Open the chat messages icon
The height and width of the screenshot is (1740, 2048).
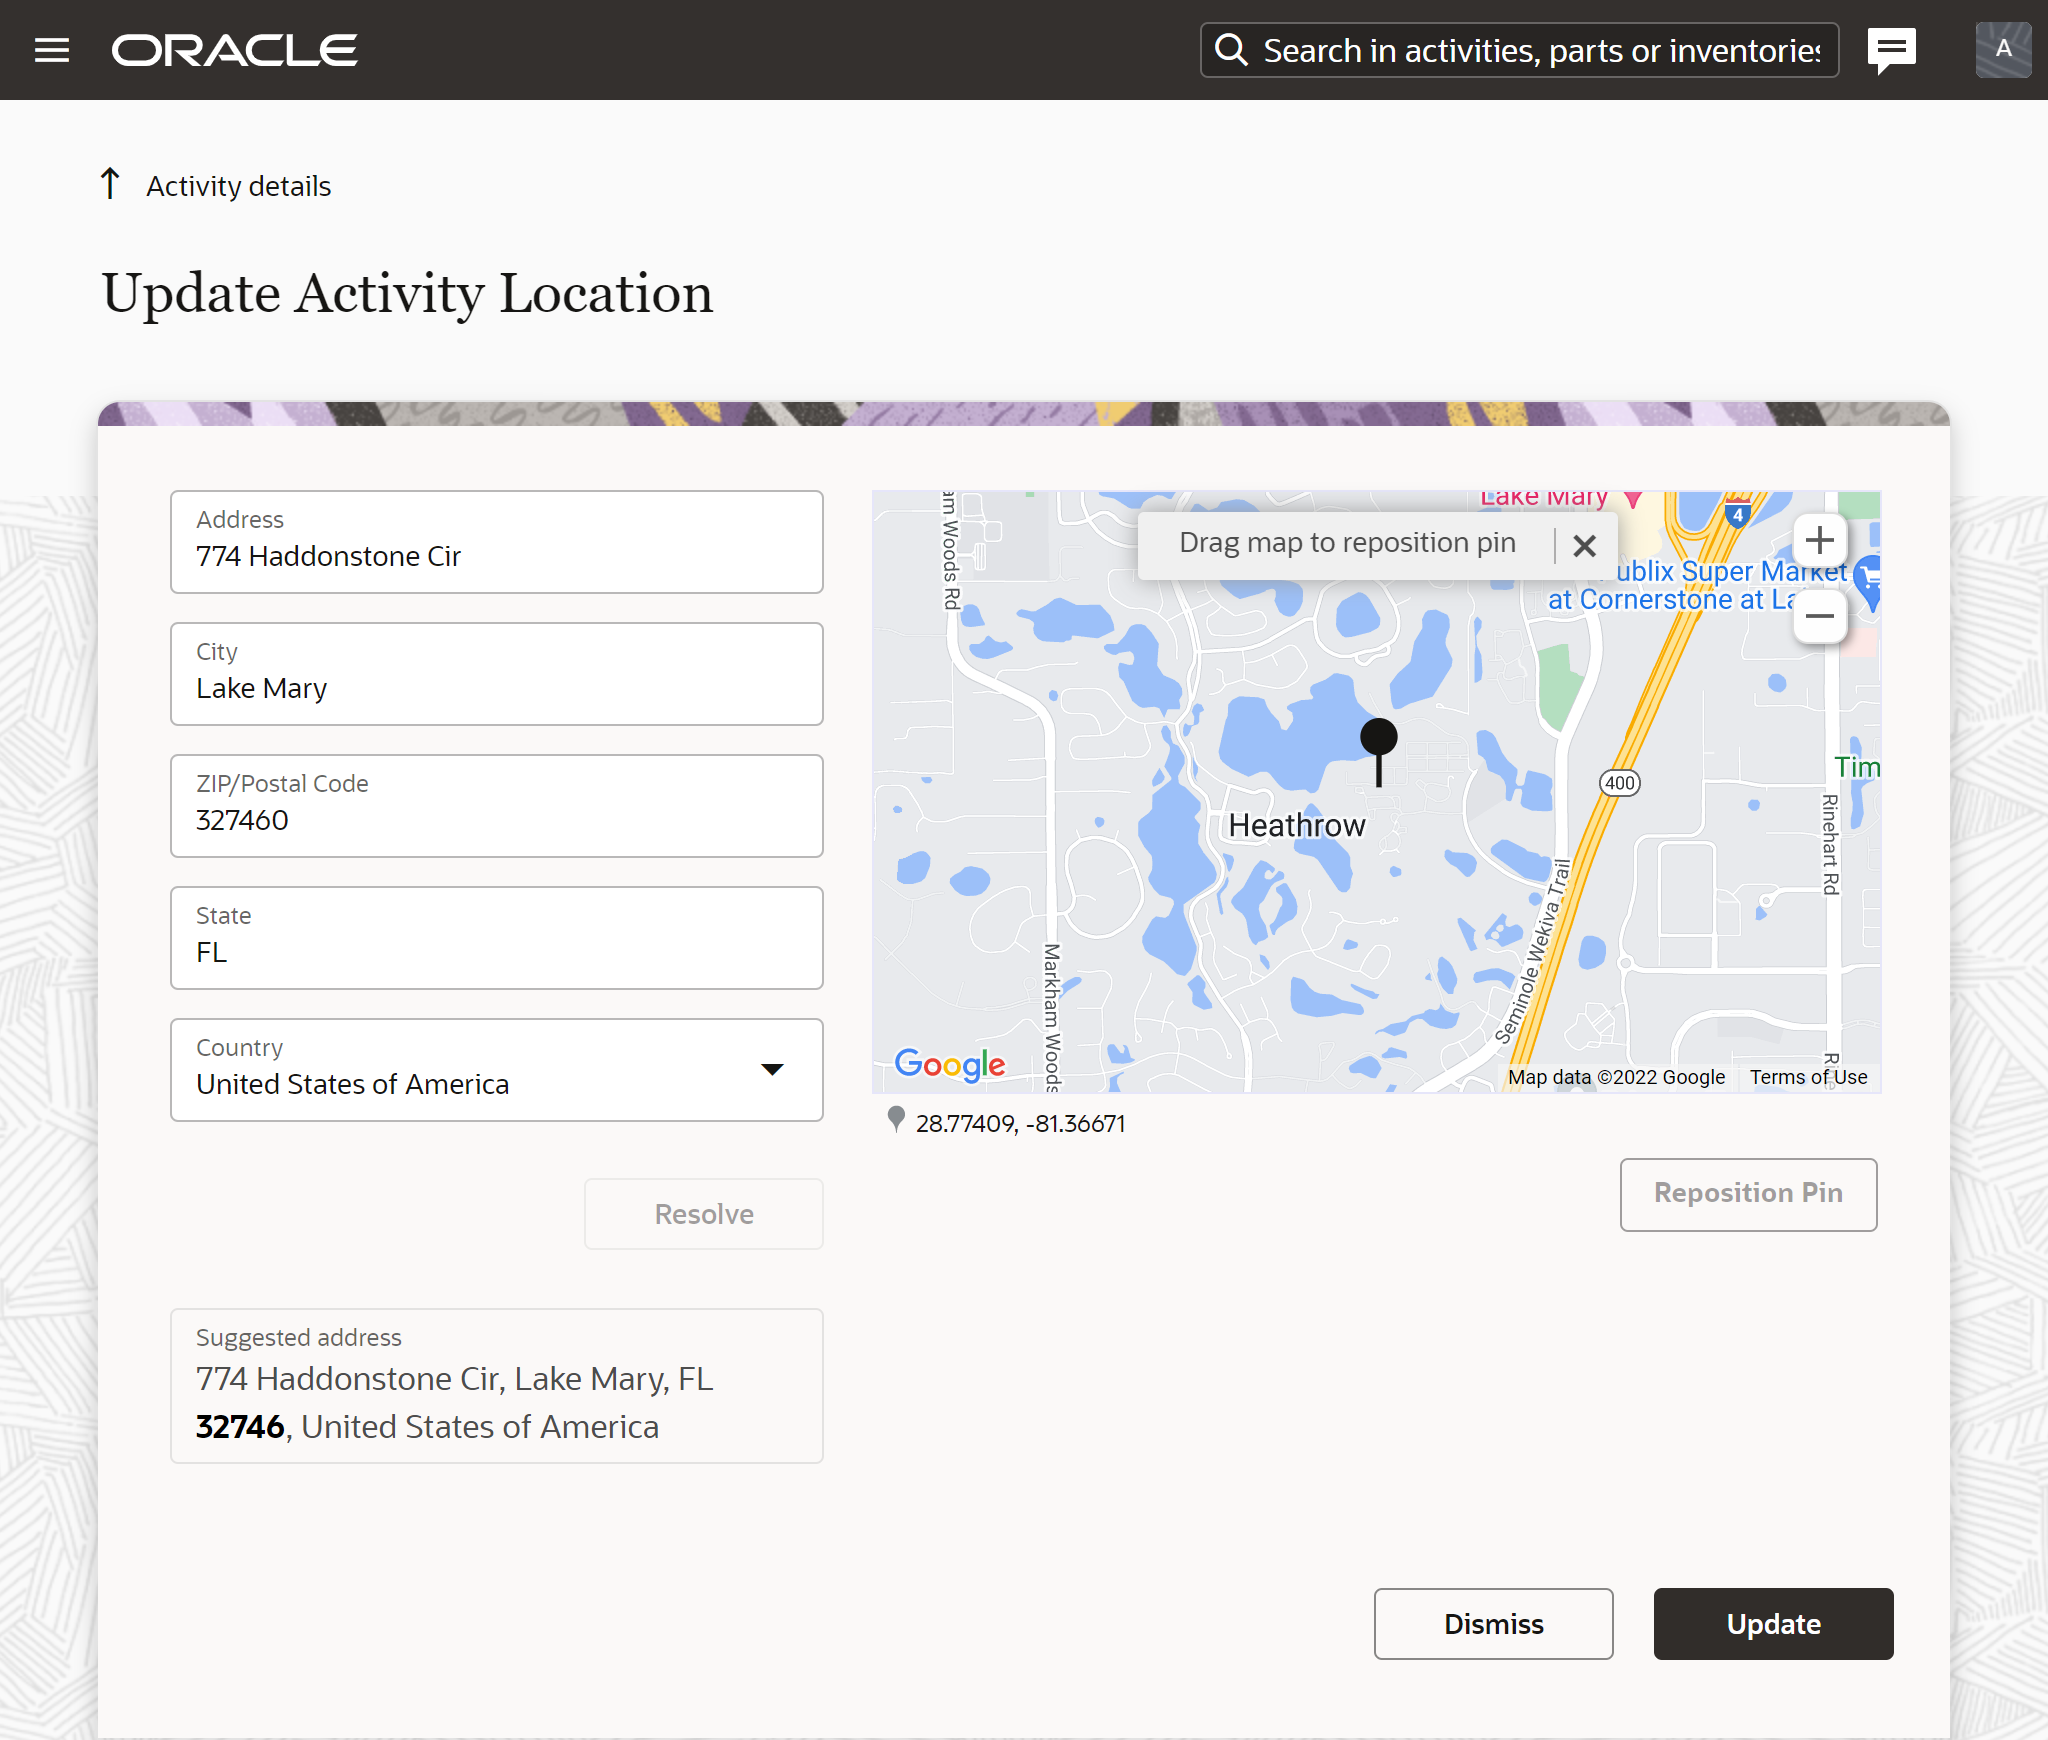click(1891, 49)
